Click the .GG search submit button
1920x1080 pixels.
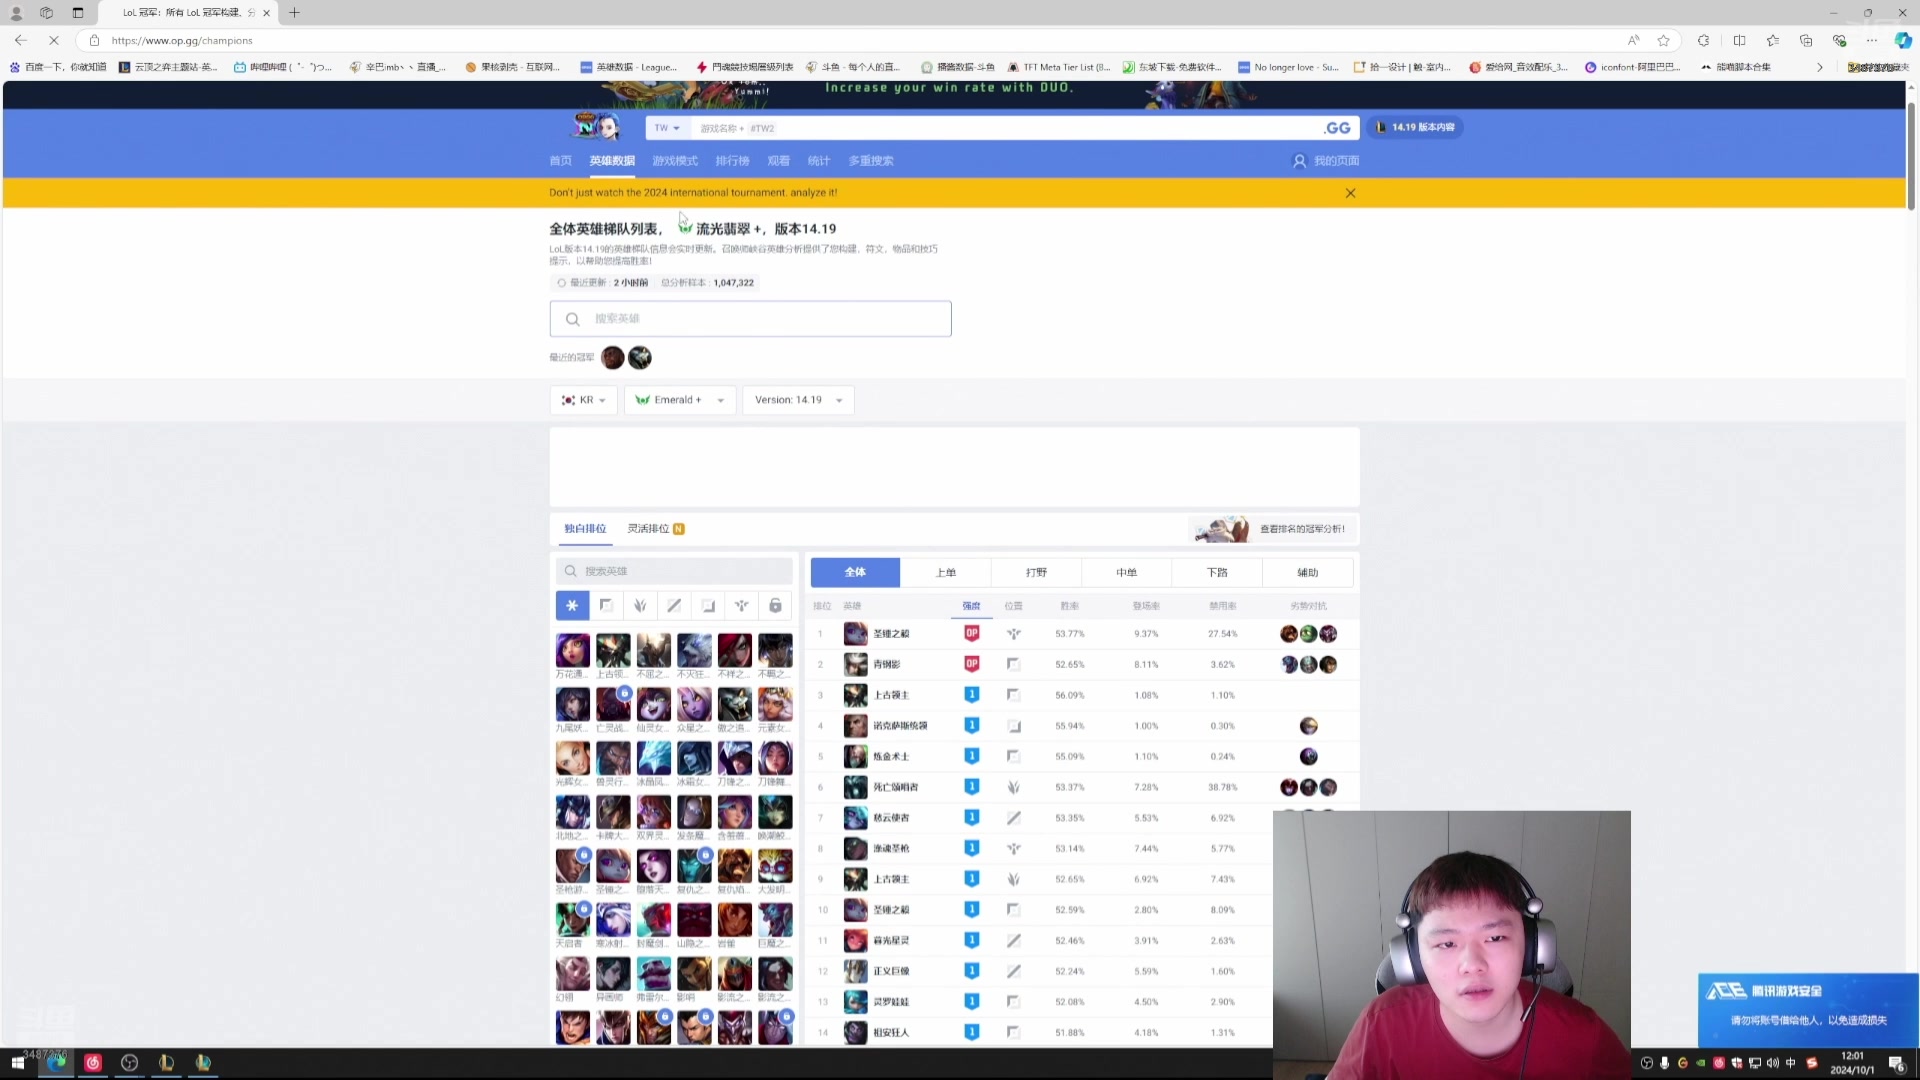pyautogui.click(x=1337, y=128)
